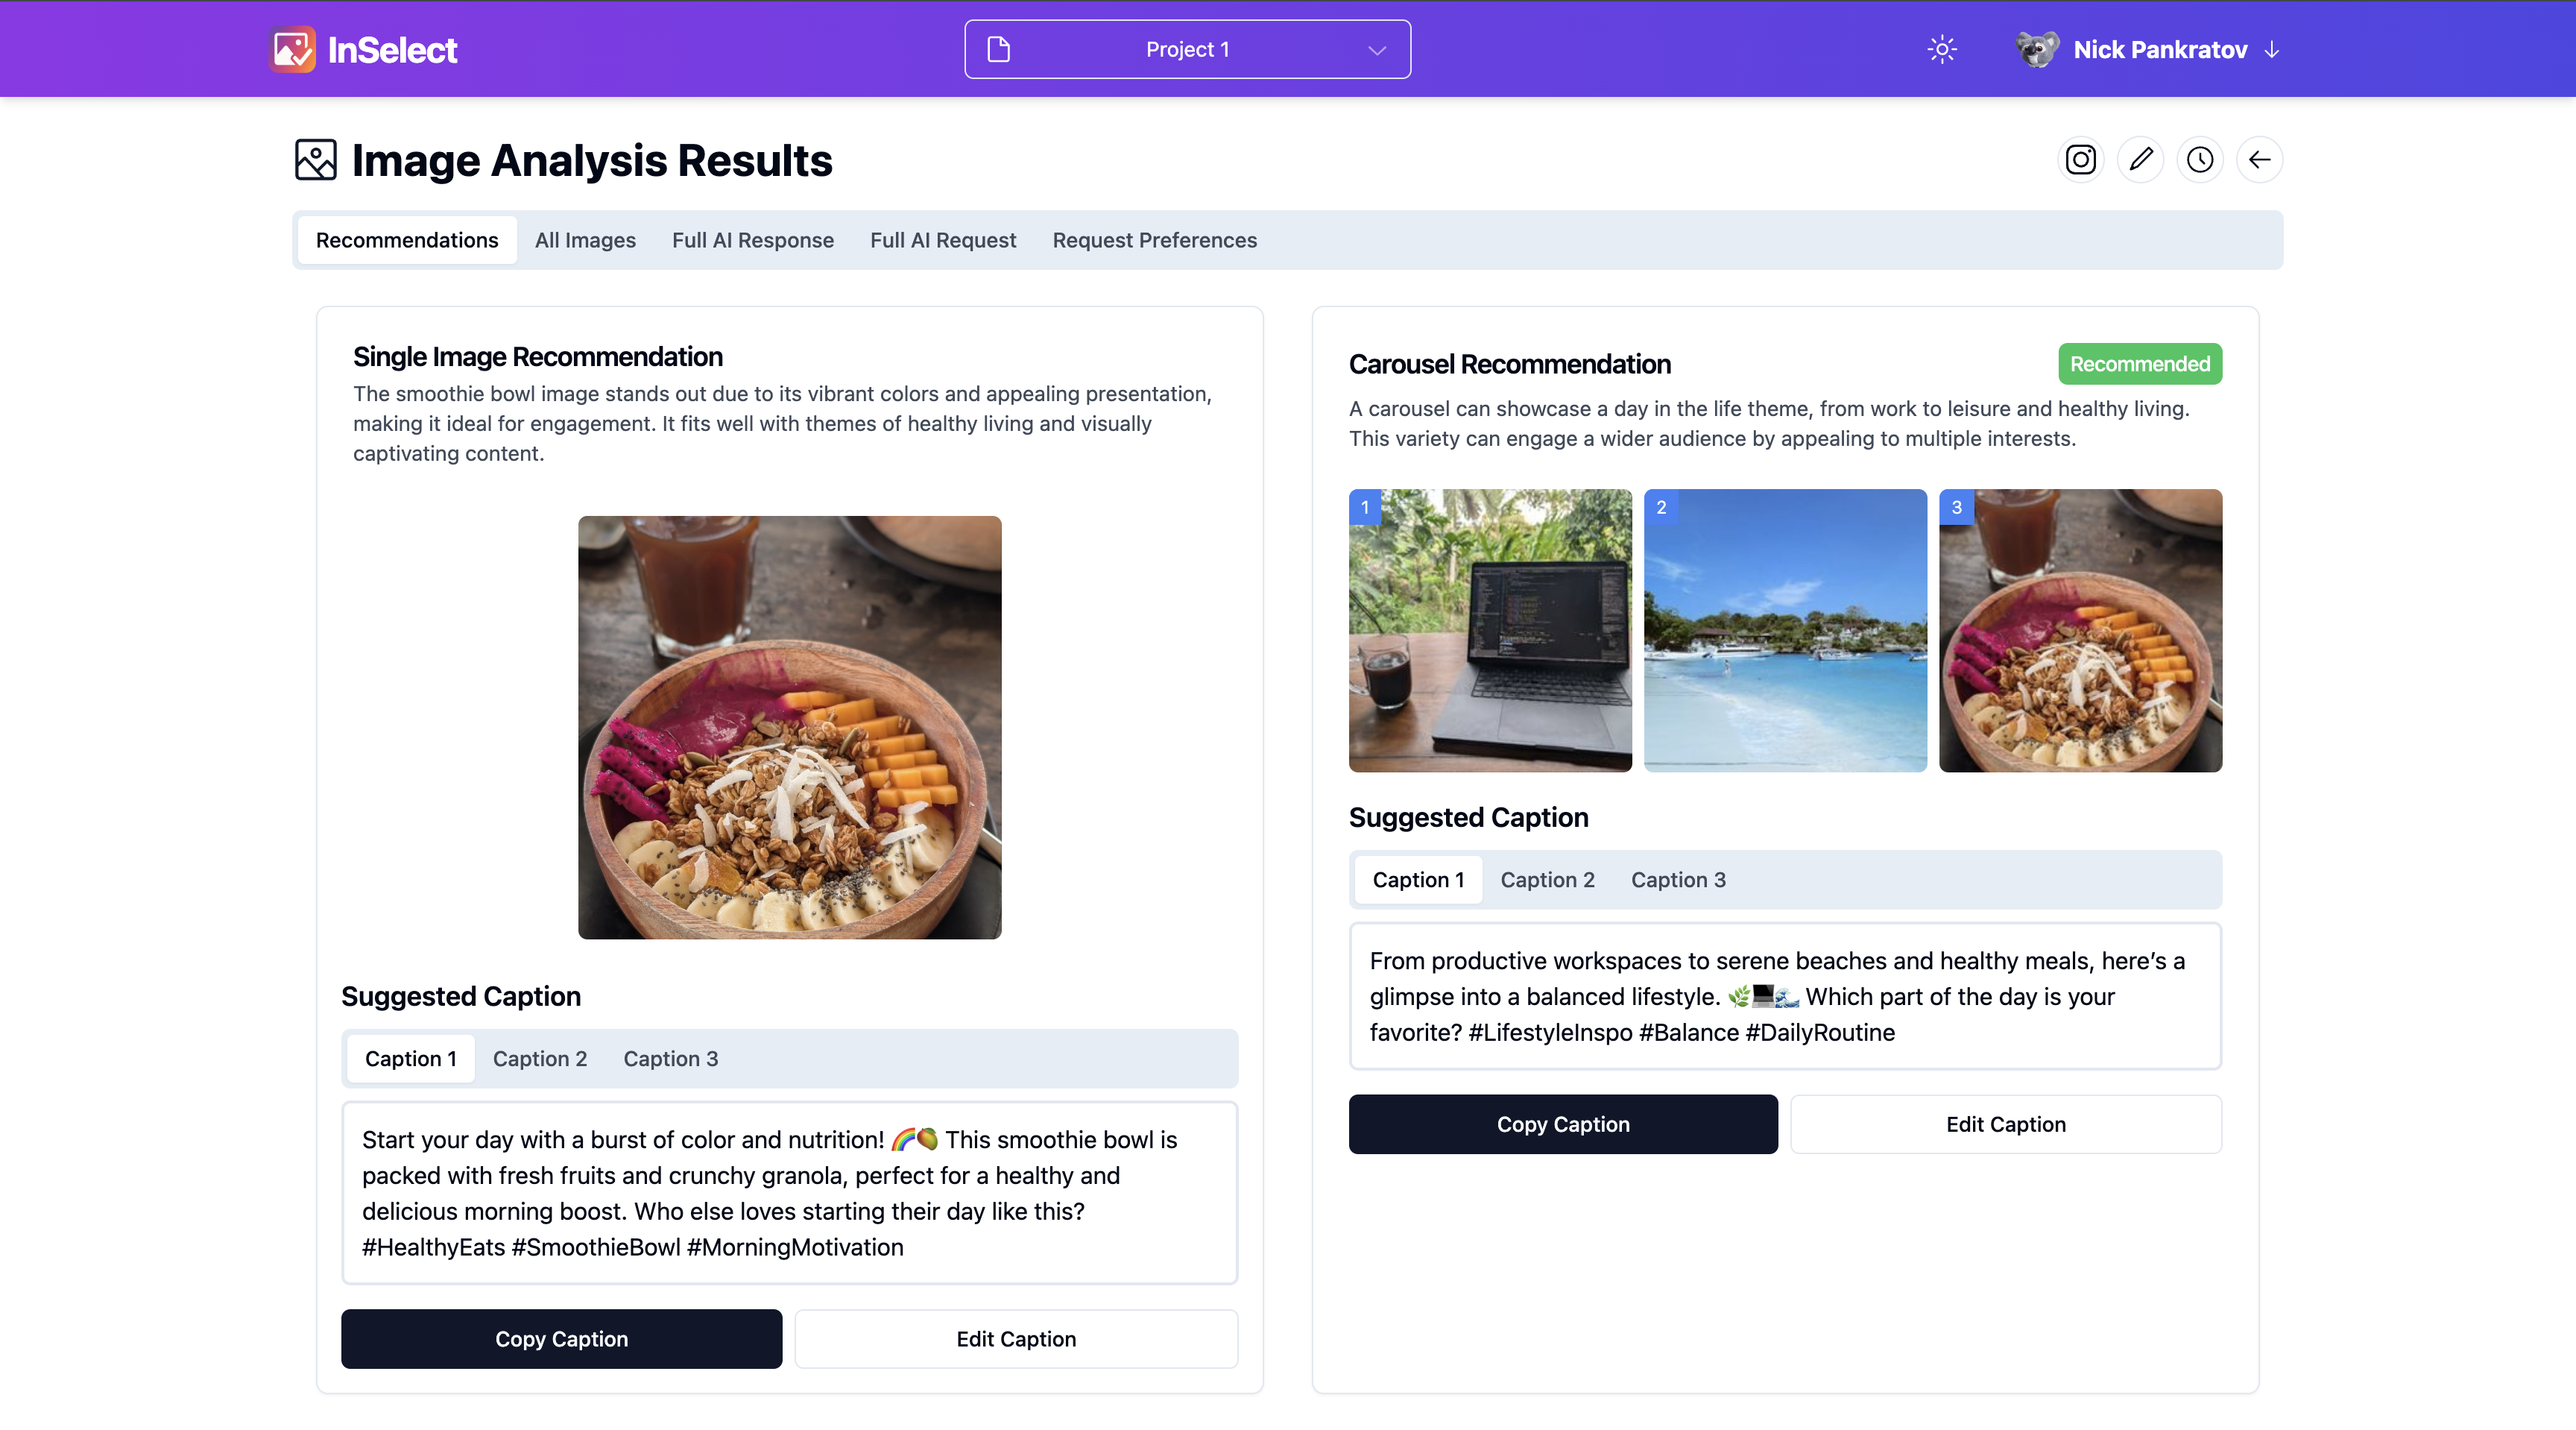Screen dimensions: 2576x1430
Task: Click the Image Analysis Results picture icon
Action: click(316, 160)
